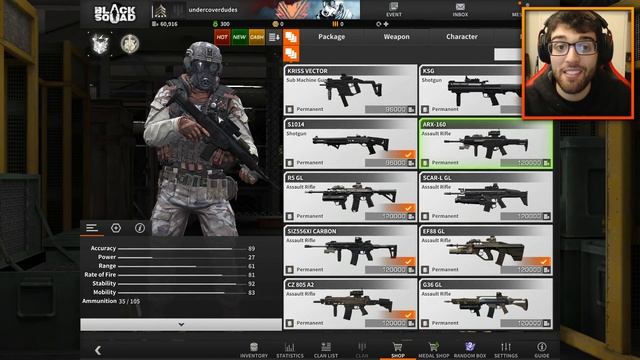
Task: Click the G36 GL Permanent checkbox
Action: pos(425,323)
